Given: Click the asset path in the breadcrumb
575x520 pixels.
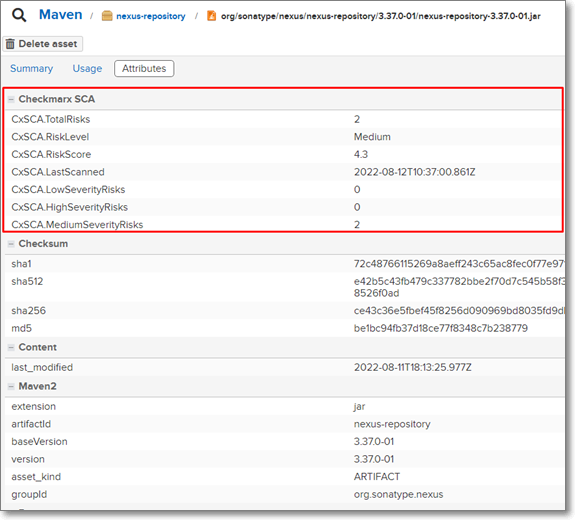Looking at the screenshot, I should [381, 16].
